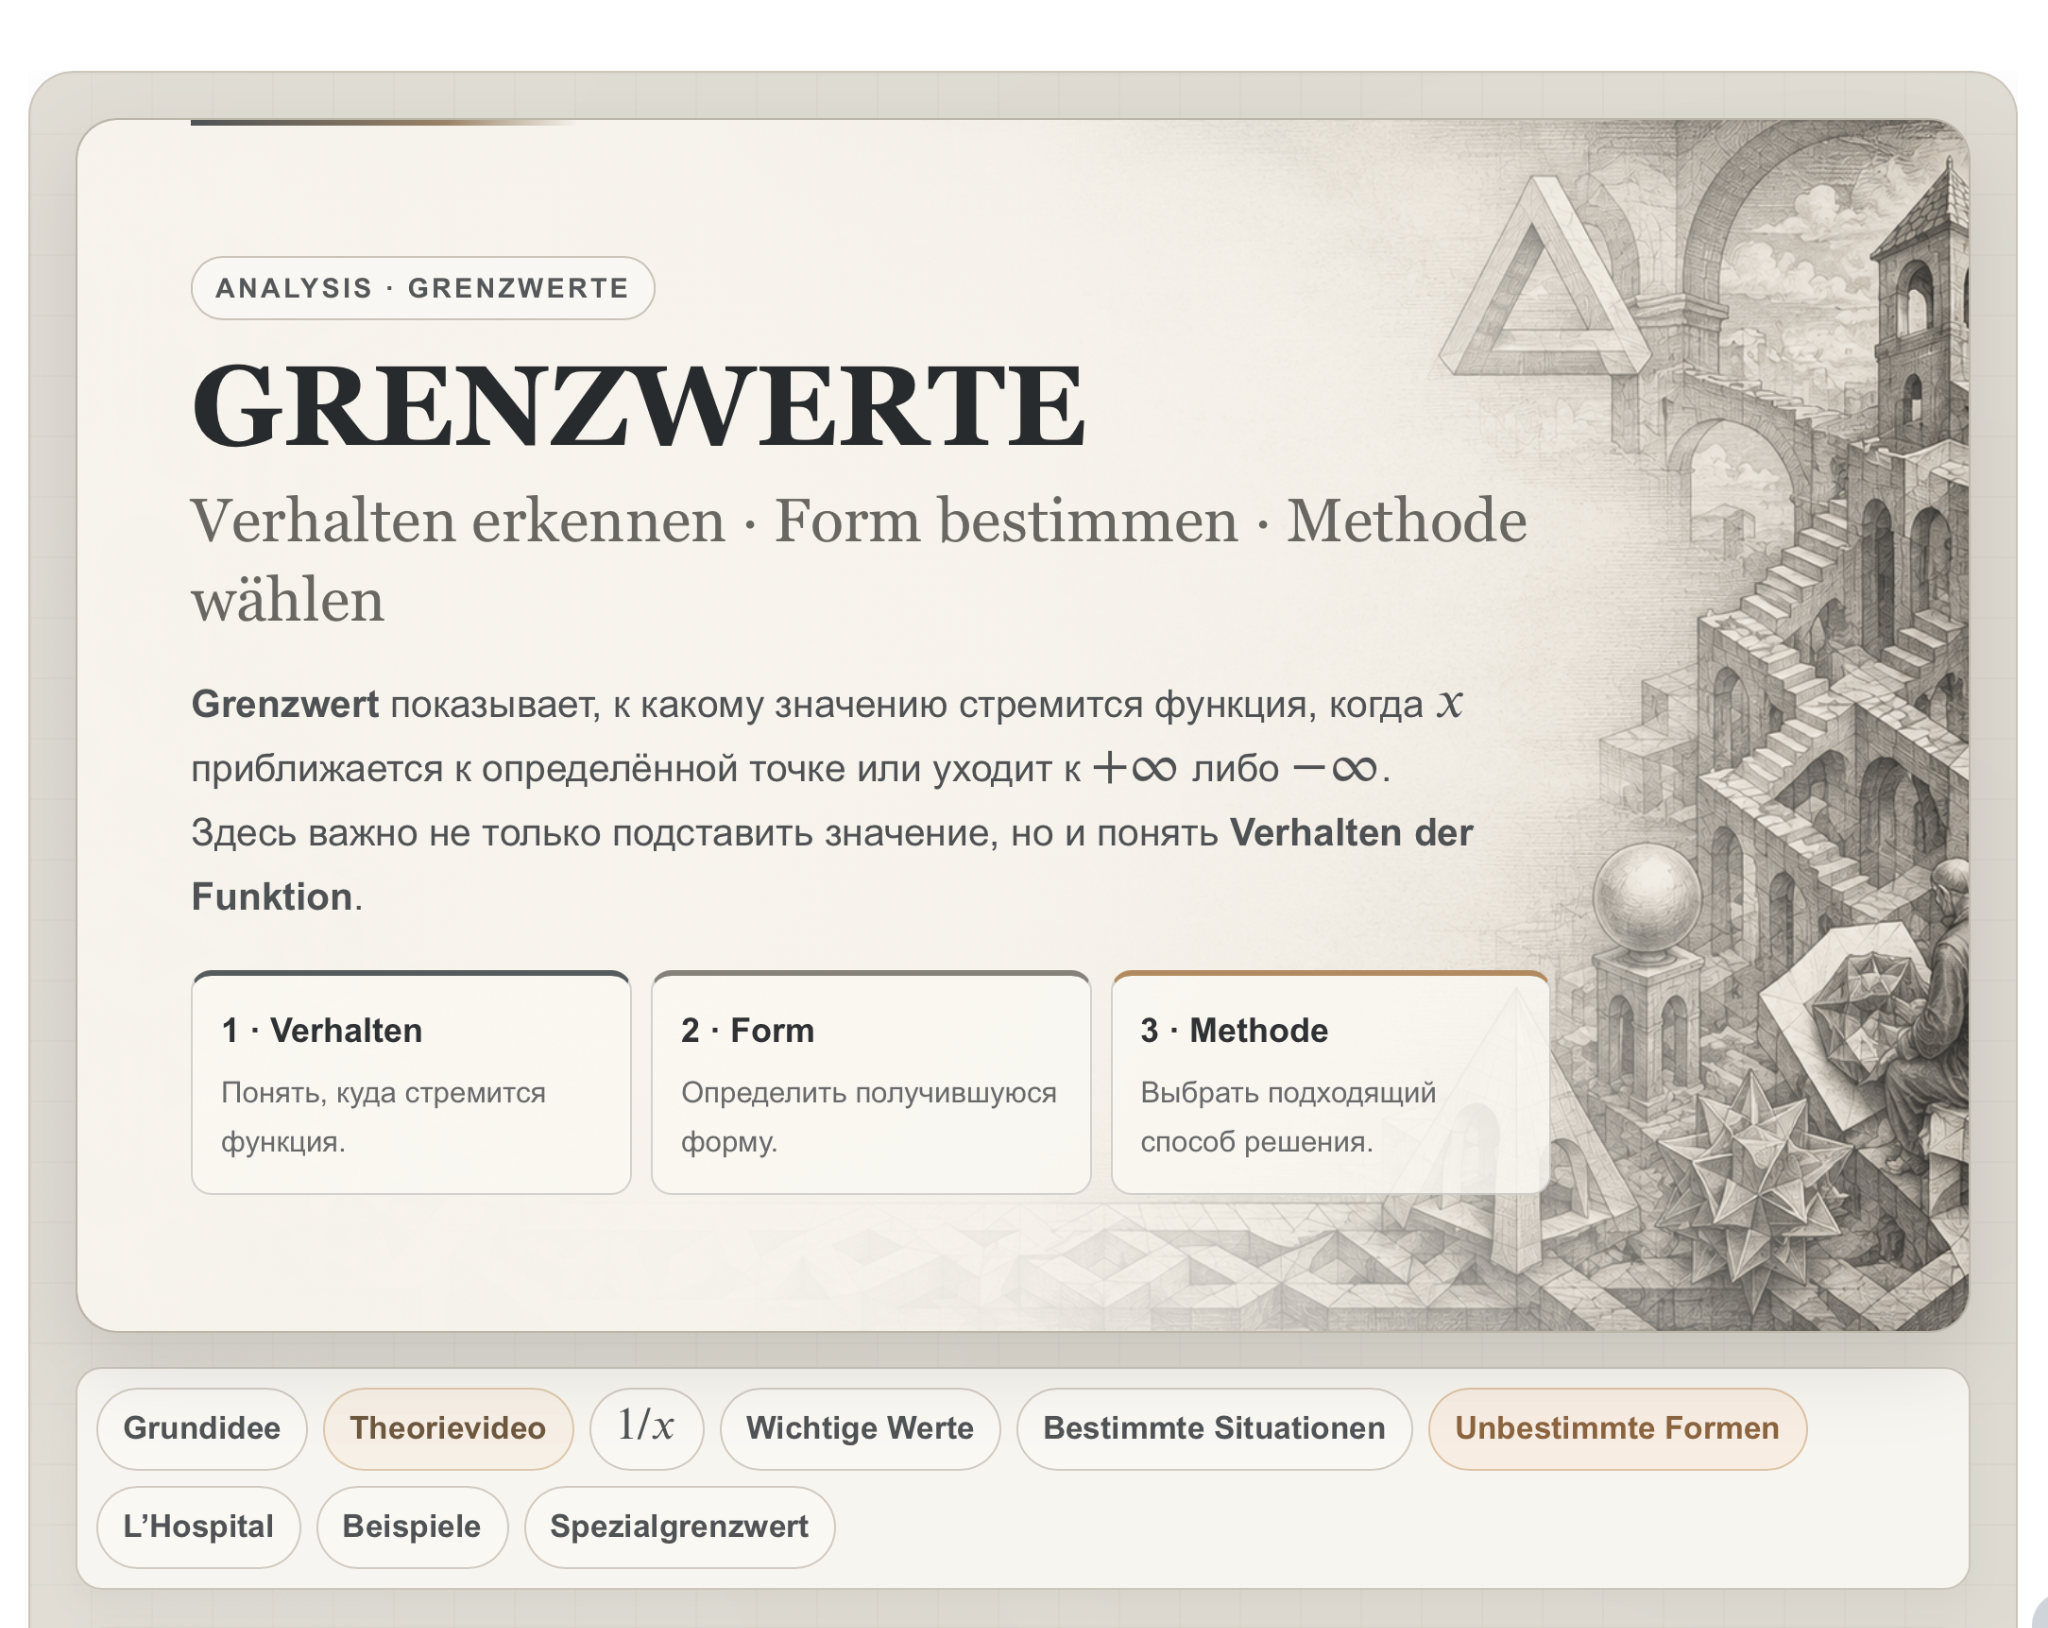The height and width of the screenshot is (1628, 2048).
Task: Click the Analysis · Grenzwerte badge
Action: point(423,288)
